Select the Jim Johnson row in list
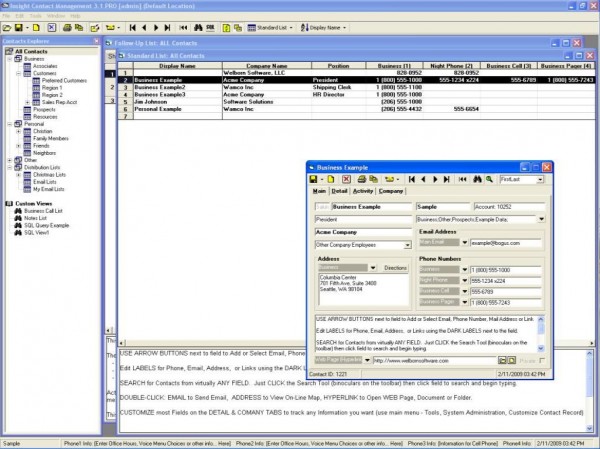Image resolution: width=600 pixels, height=449 pixels. click(151, 101)
